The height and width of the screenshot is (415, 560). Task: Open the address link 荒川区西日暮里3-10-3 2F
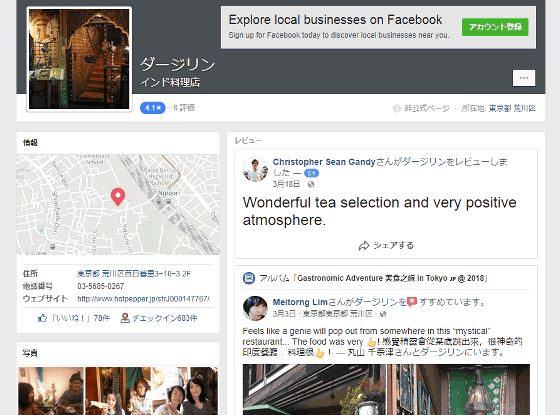(134, 274)
